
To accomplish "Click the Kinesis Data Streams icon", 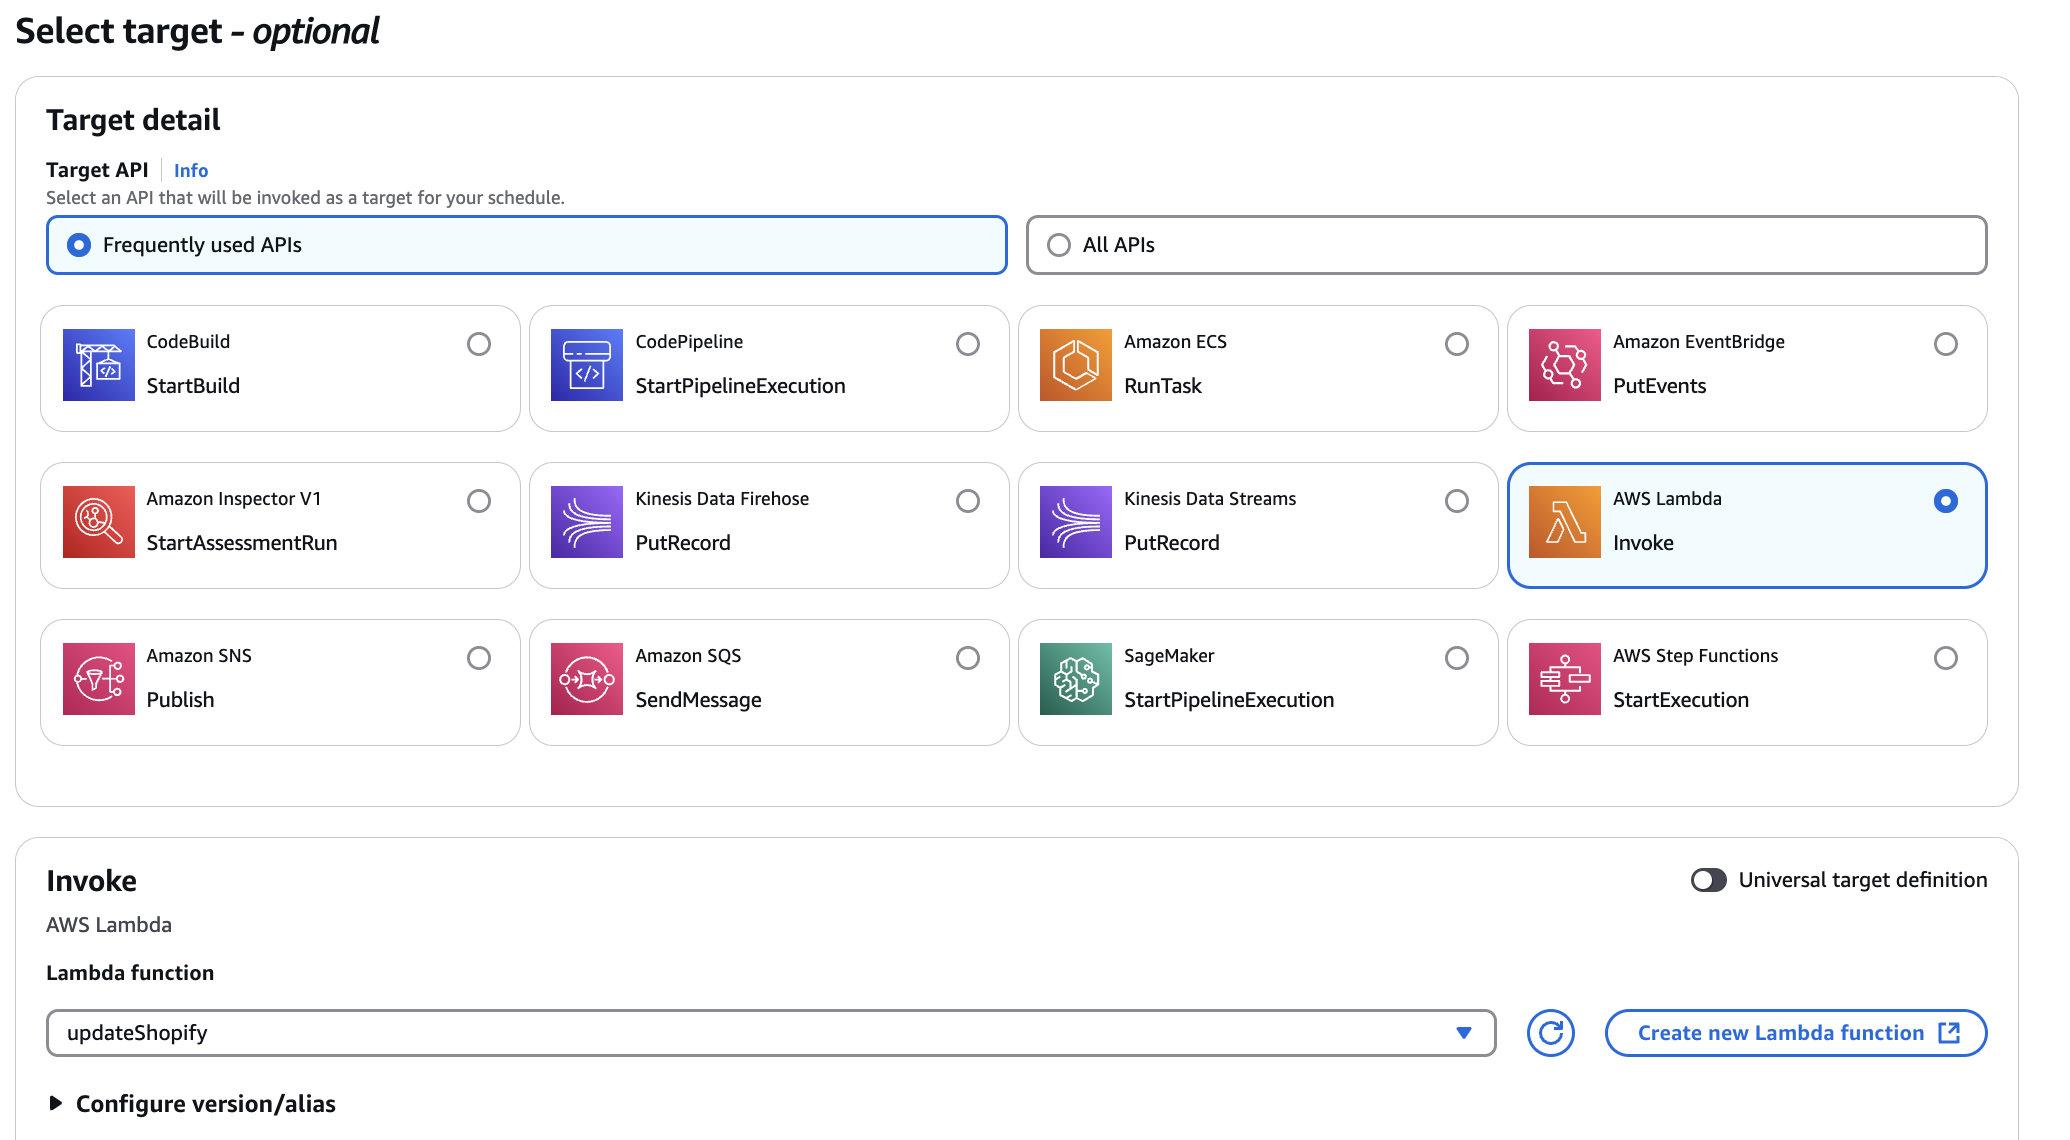I will pyautogui.click(x=1076, y=522).
